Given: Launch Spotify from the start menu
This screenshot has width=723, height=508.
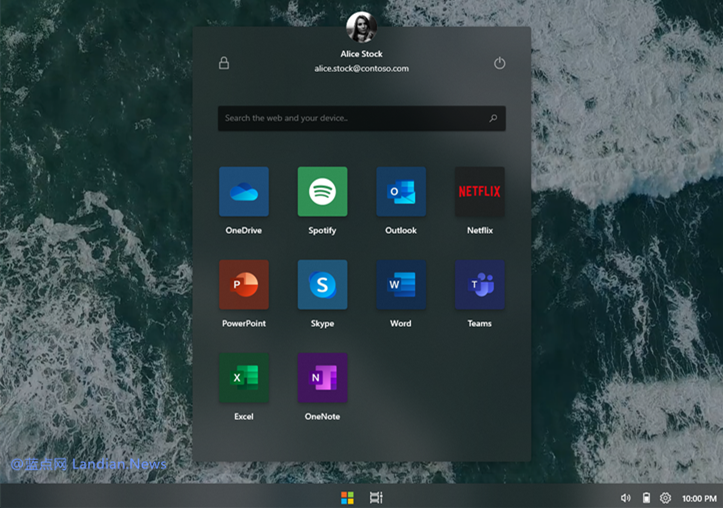Looking at the screenshot, I should (322, 192).
